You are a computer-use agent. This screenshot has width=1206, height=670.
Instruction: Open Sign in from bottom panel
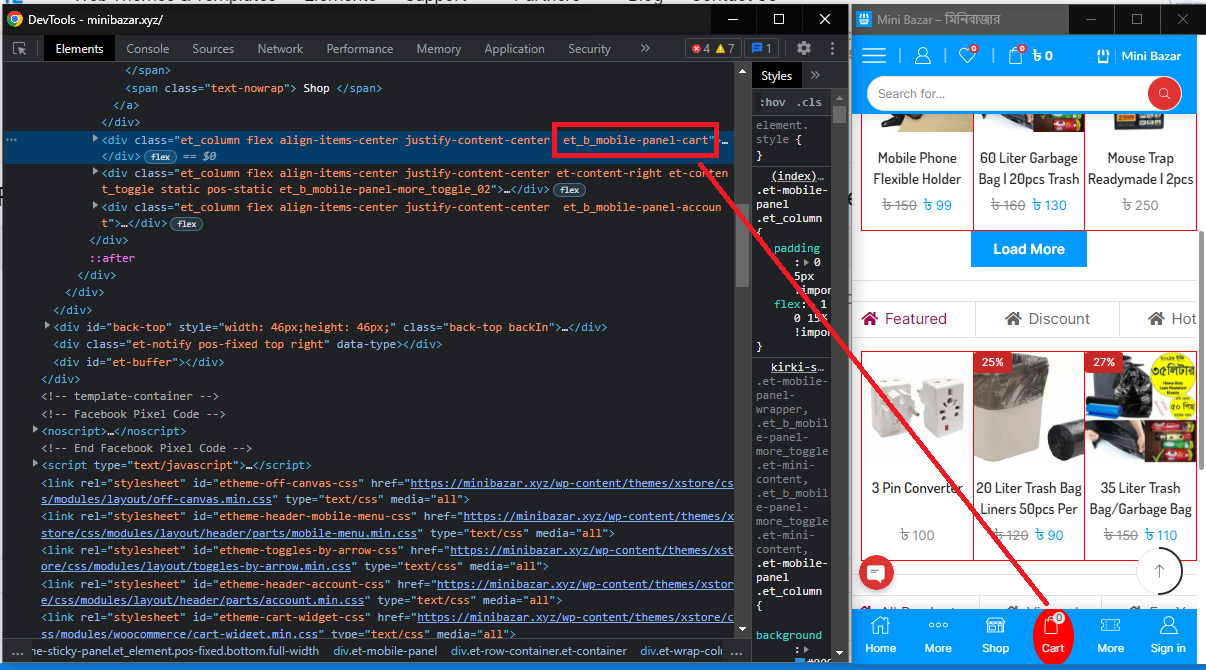(x=1168, y=635)
